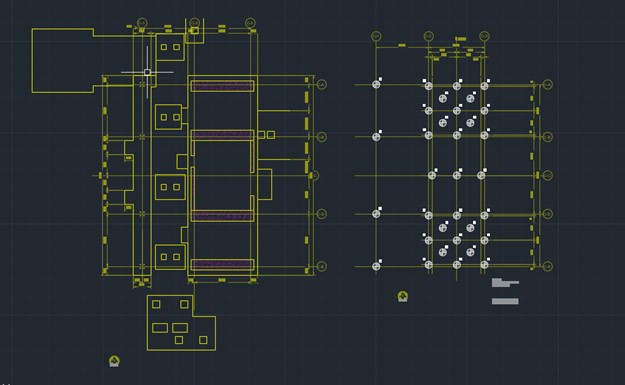Click the bottommost purple hatched beam

tap(222, 265)
